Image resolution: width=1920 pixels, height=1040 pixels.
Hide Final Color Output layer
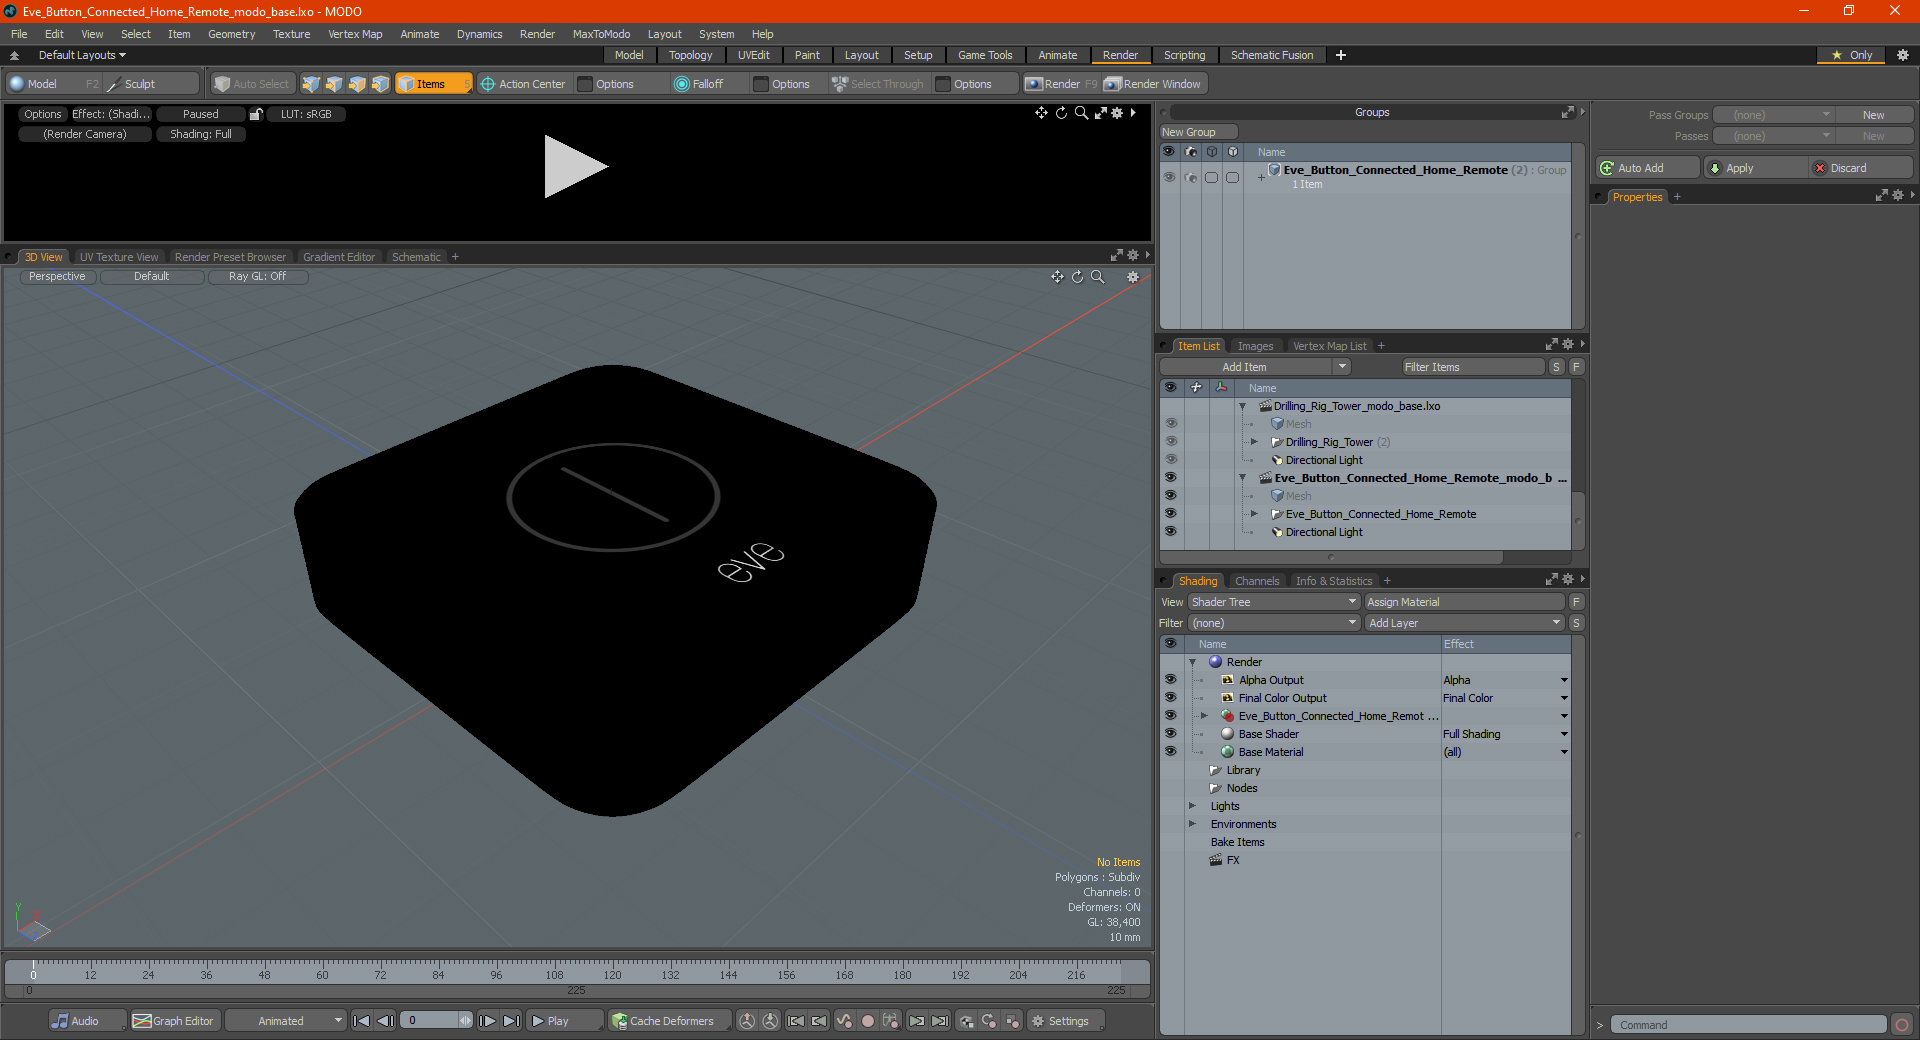[1170, 698]
